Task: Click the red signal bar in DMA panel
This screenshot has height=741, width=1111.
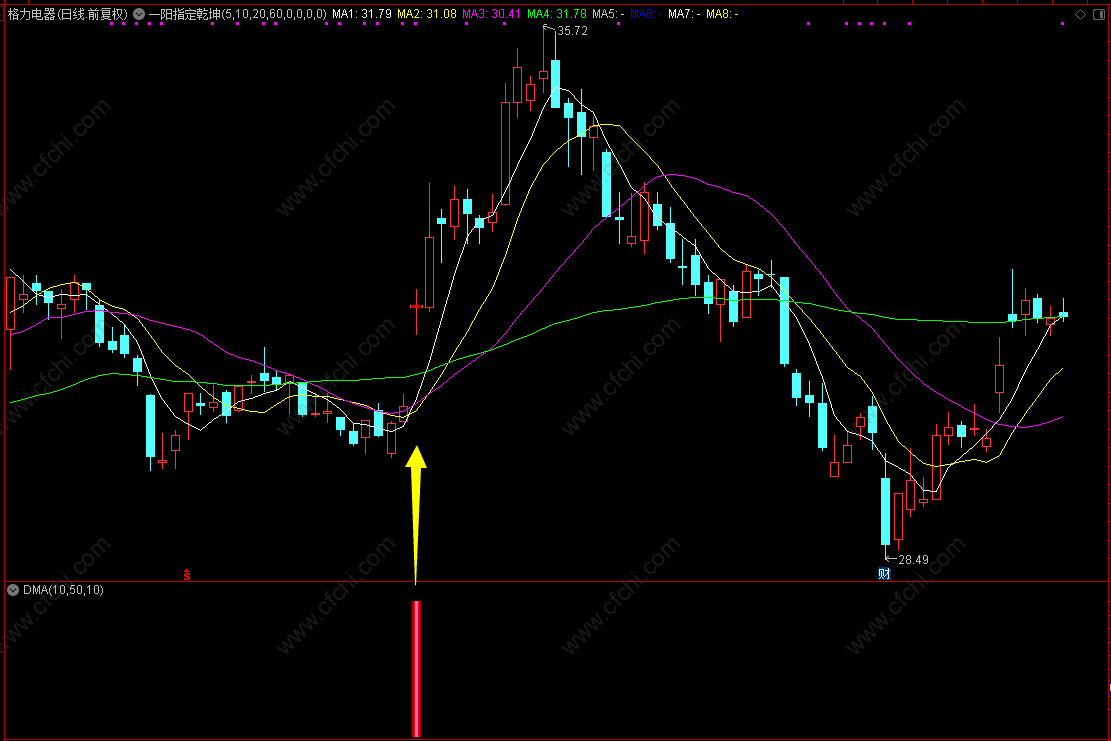Action: pyautogui.click(x=417, y=669)
